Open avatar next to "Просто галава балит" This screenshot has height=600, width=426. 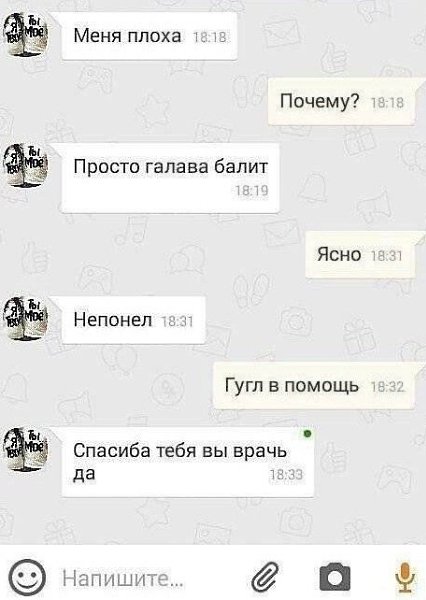[x=25, y=166]
